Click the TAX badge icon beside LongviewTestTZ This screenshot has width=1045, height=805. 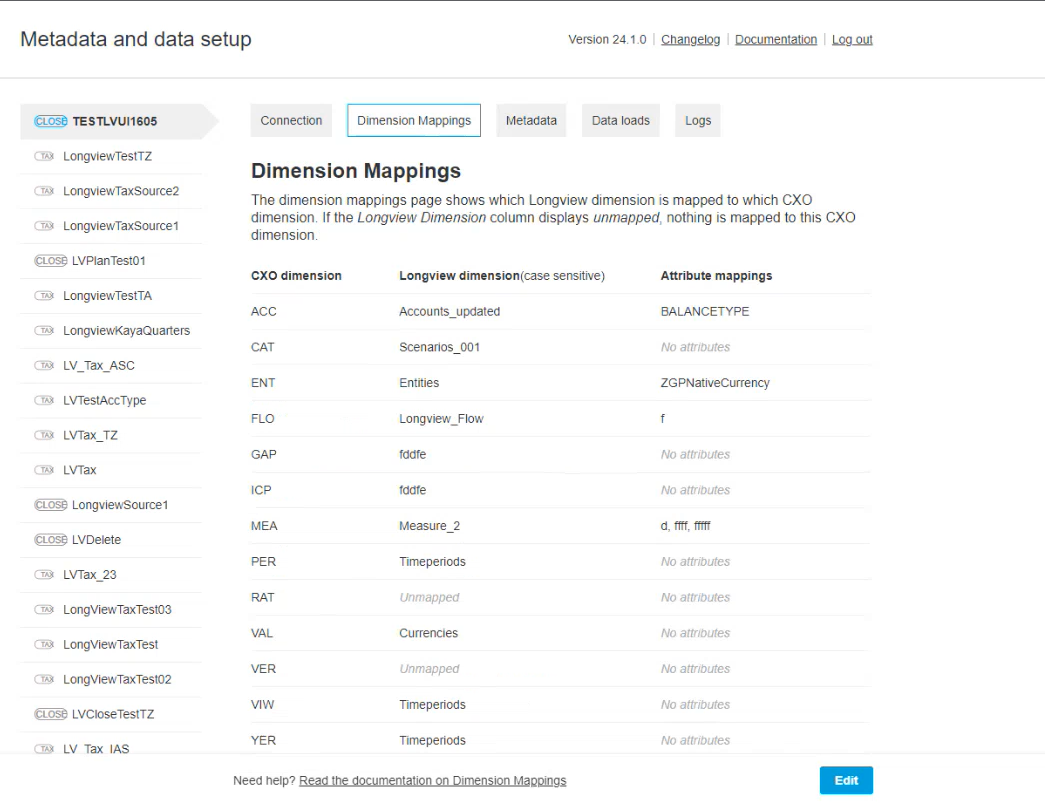44,156
